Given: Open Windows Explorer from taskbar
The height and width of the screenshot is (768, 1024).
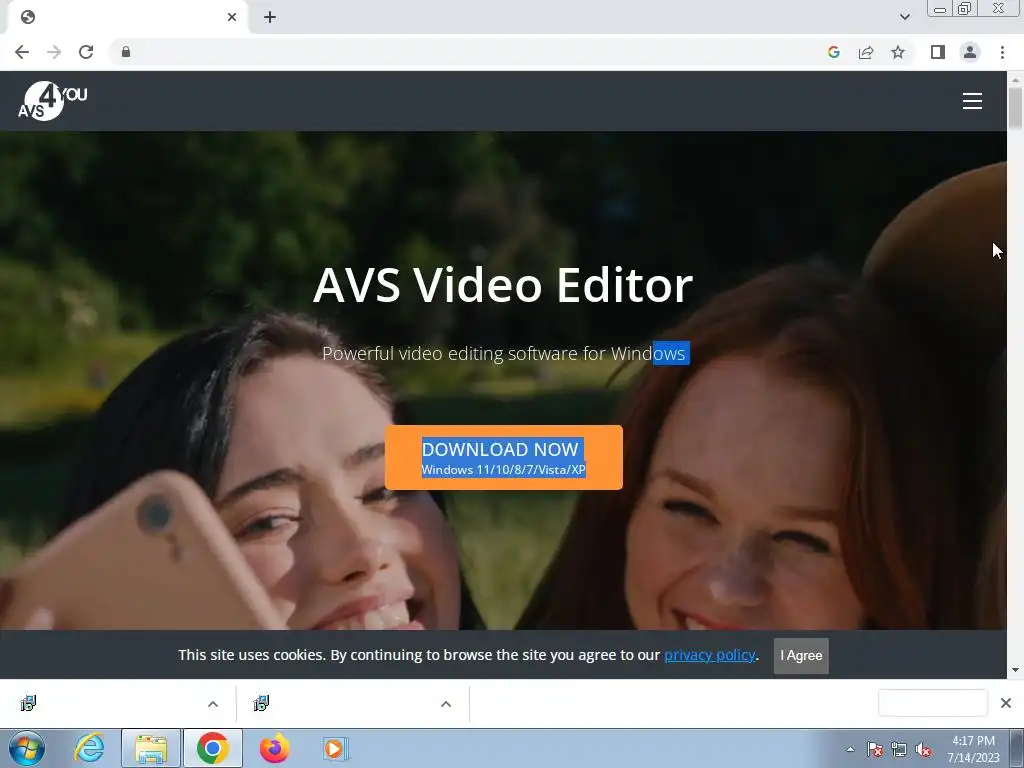Looking at the screenshot, I should pos(151,748).
